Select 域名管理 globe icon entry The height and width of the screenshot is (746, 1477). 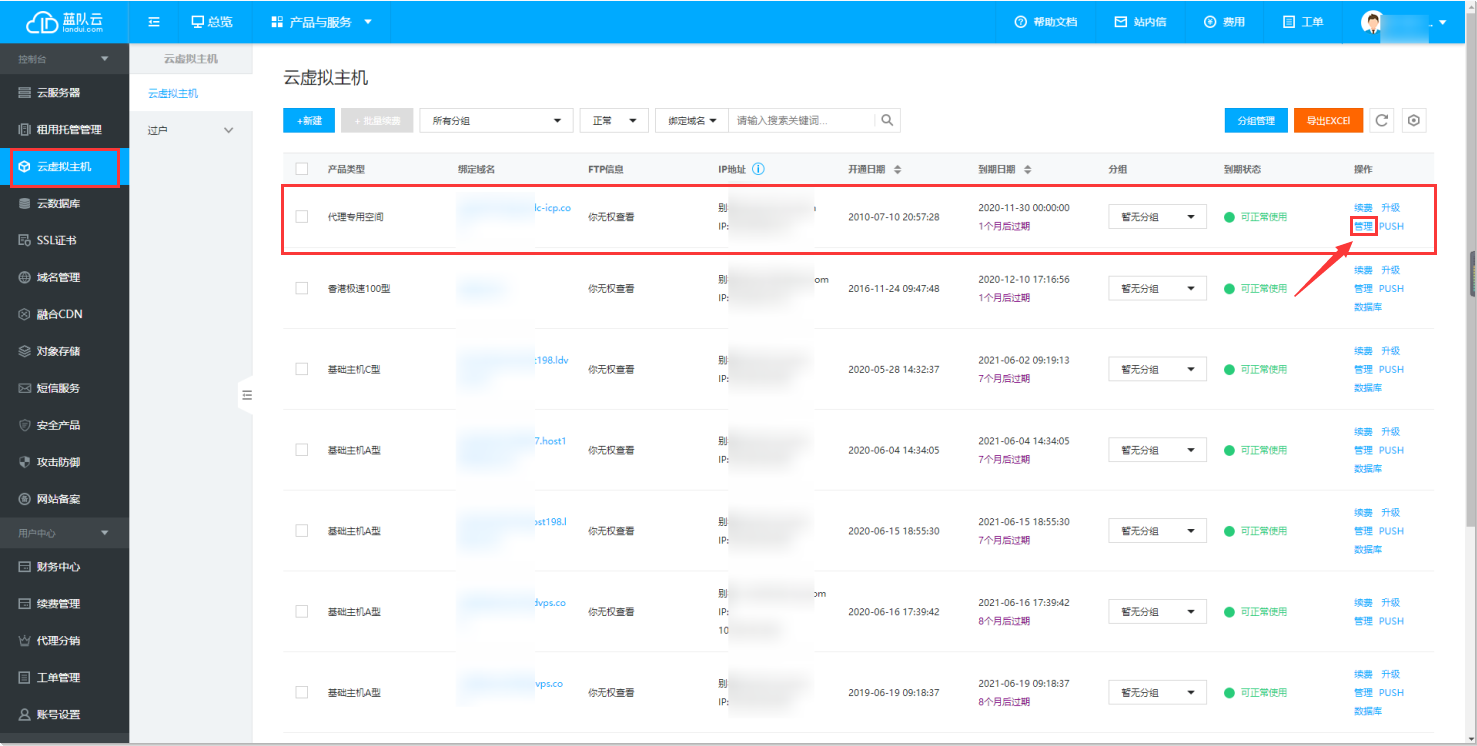(25, 278)
